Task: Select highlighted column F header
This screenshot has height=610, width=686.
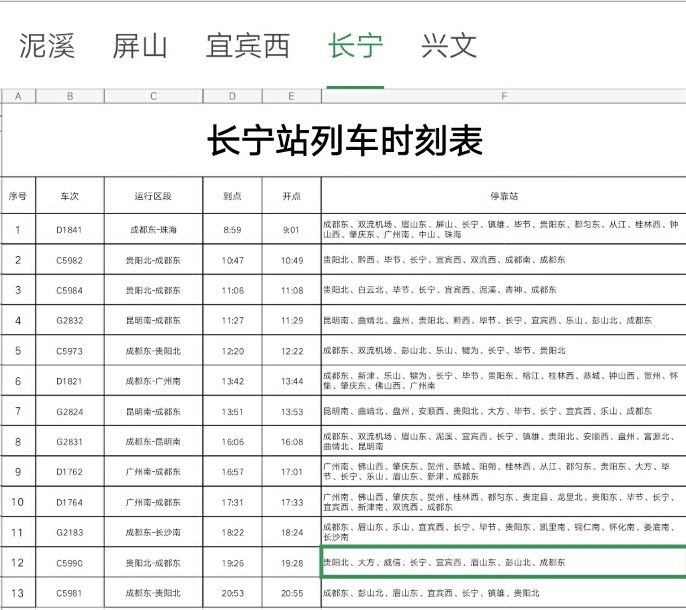Action: pos(503,96)
